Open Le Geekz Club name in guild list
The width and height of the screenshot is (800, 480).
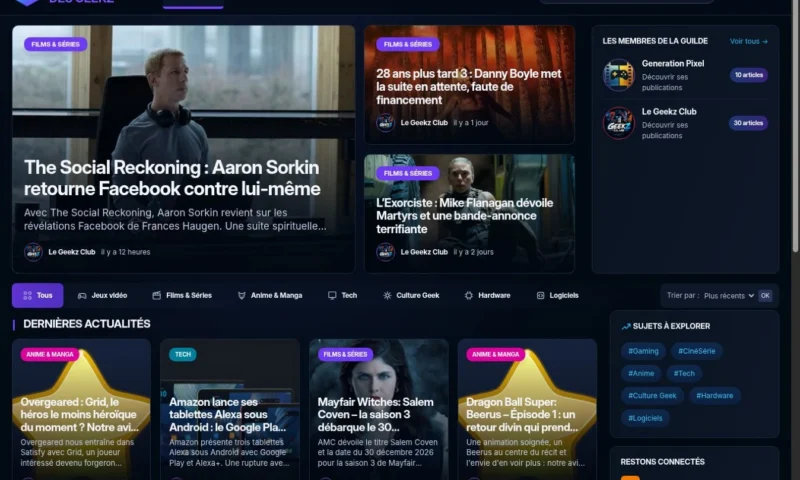point(669,111)
